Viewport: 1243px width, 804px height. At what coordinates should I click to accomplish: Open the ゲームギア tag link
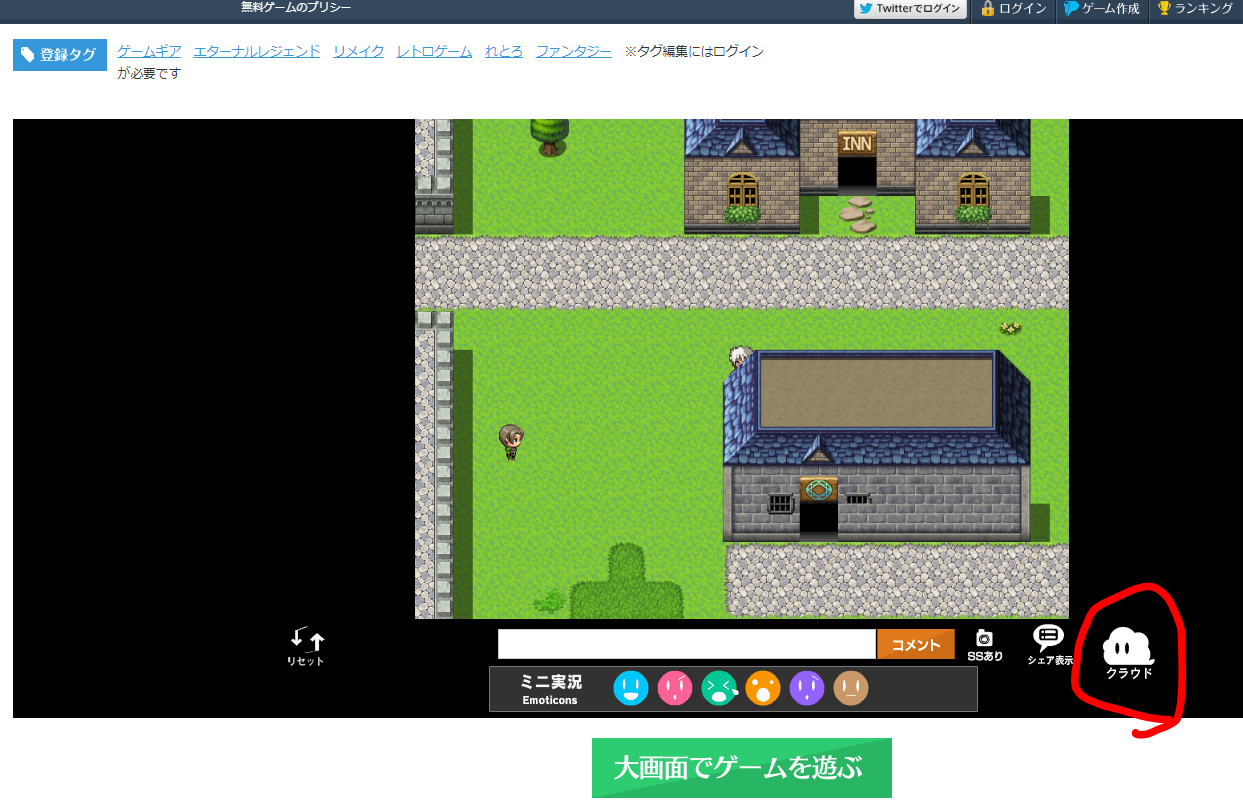point(149,51)
